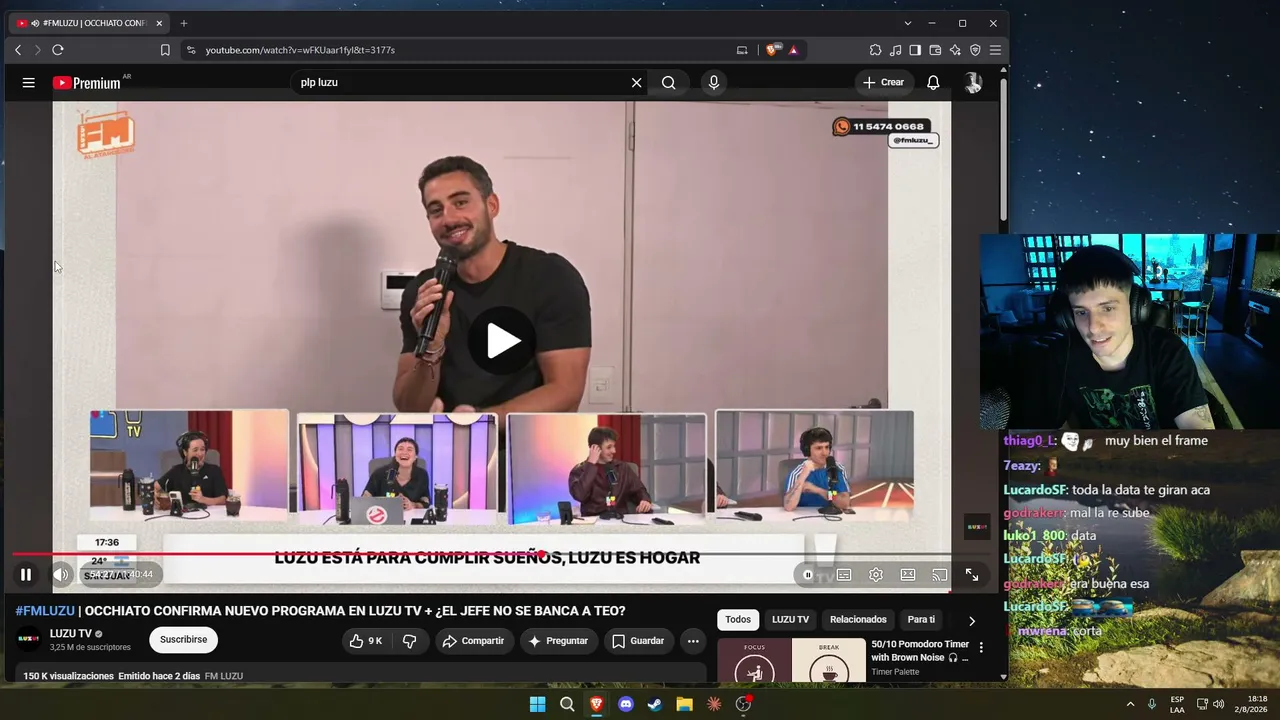Open the Crear menu

[x=883, y=83]
